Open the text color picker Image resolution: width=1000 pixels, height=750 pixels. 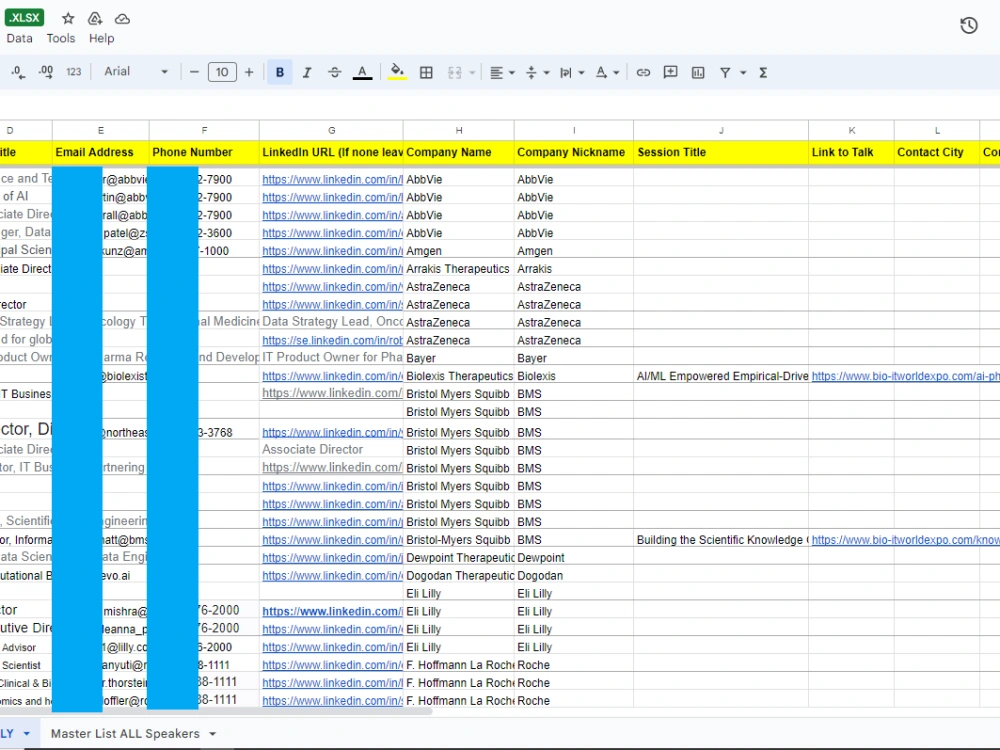pyautogui.click(x=362, y=73)
